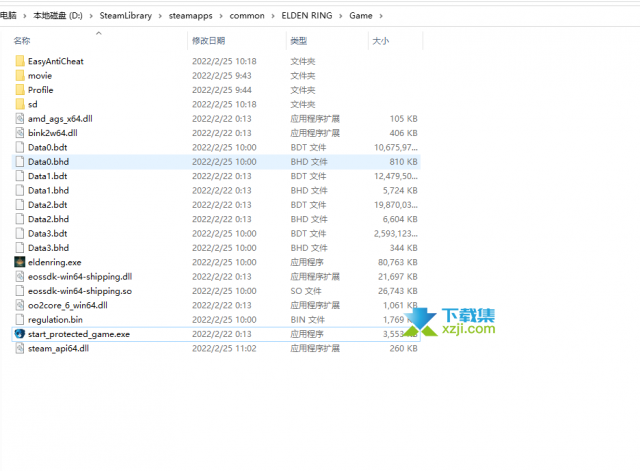Screen dimensions: 640x471
Task: Sort files by 名称 column header
Action: (22, 41)
